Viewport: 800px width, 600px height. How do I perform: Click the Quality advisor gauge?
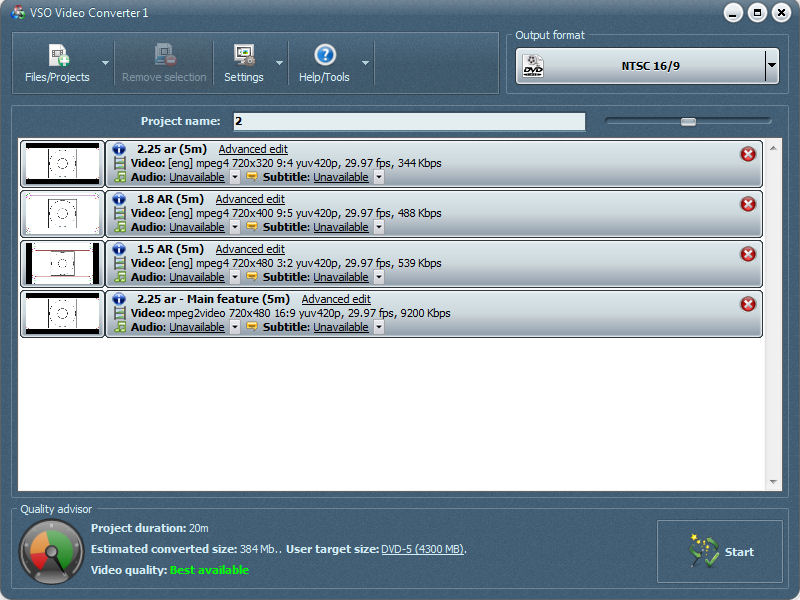(52, 552)
